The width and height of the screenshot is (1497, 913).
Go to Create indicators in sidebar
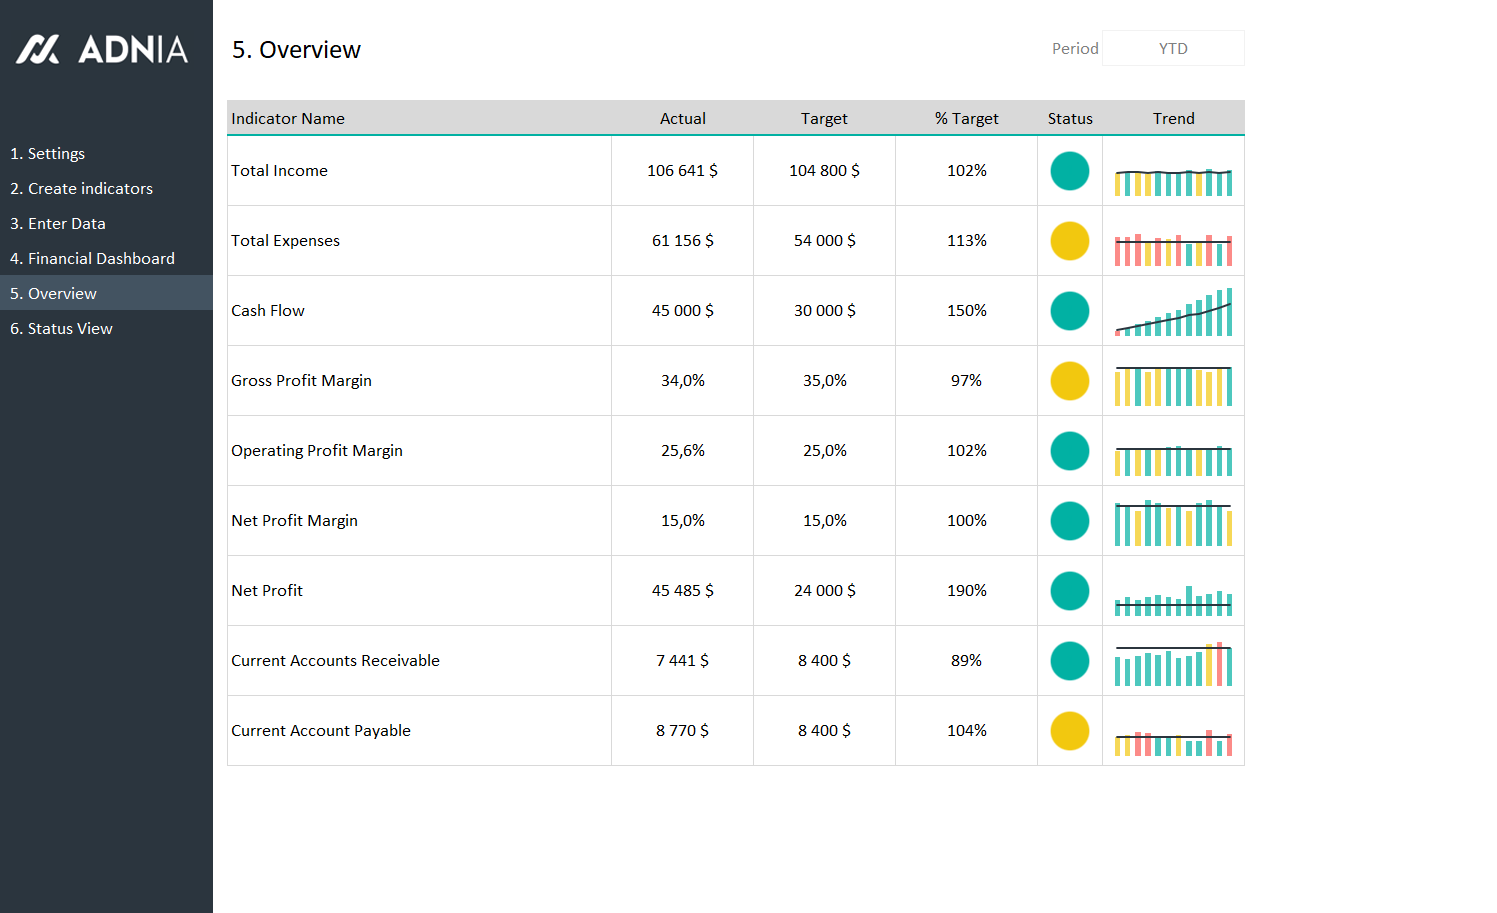click(81, 188)
